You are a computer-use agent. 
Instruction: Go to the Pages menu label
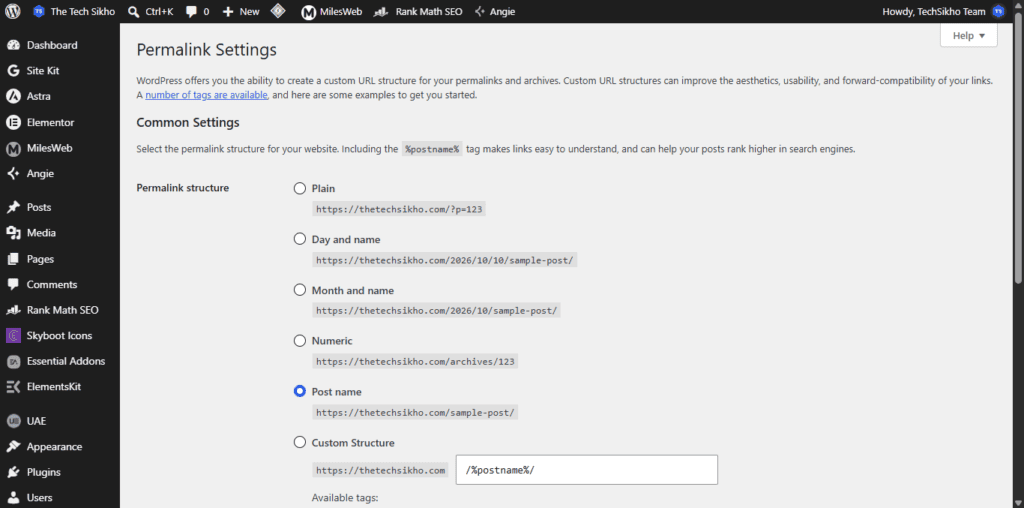click(x=40, y=259)
